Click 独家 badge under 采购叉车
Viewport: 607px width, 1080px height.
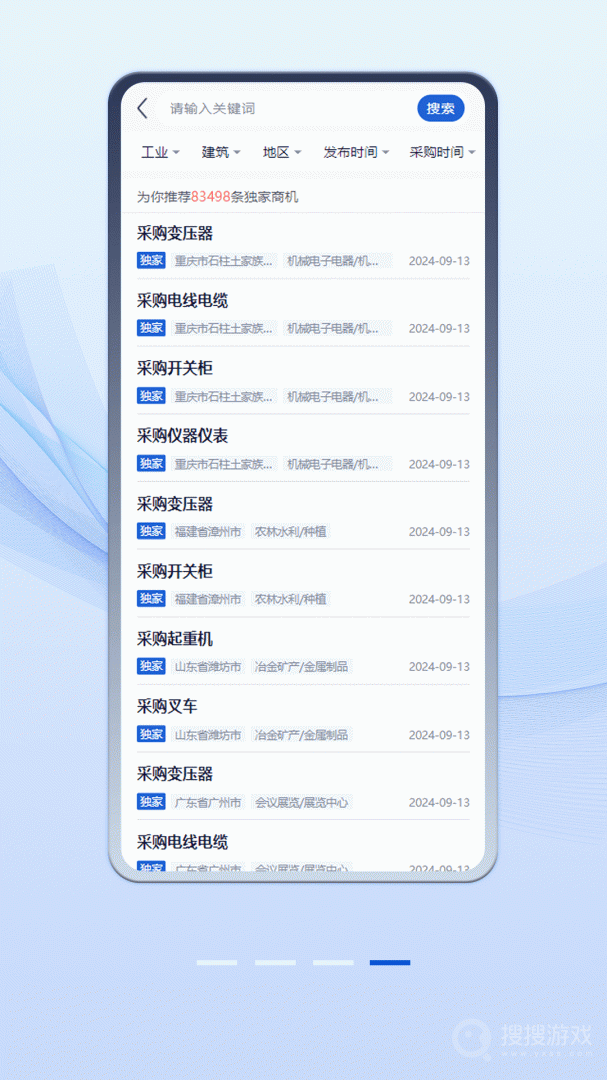[151, 734]
